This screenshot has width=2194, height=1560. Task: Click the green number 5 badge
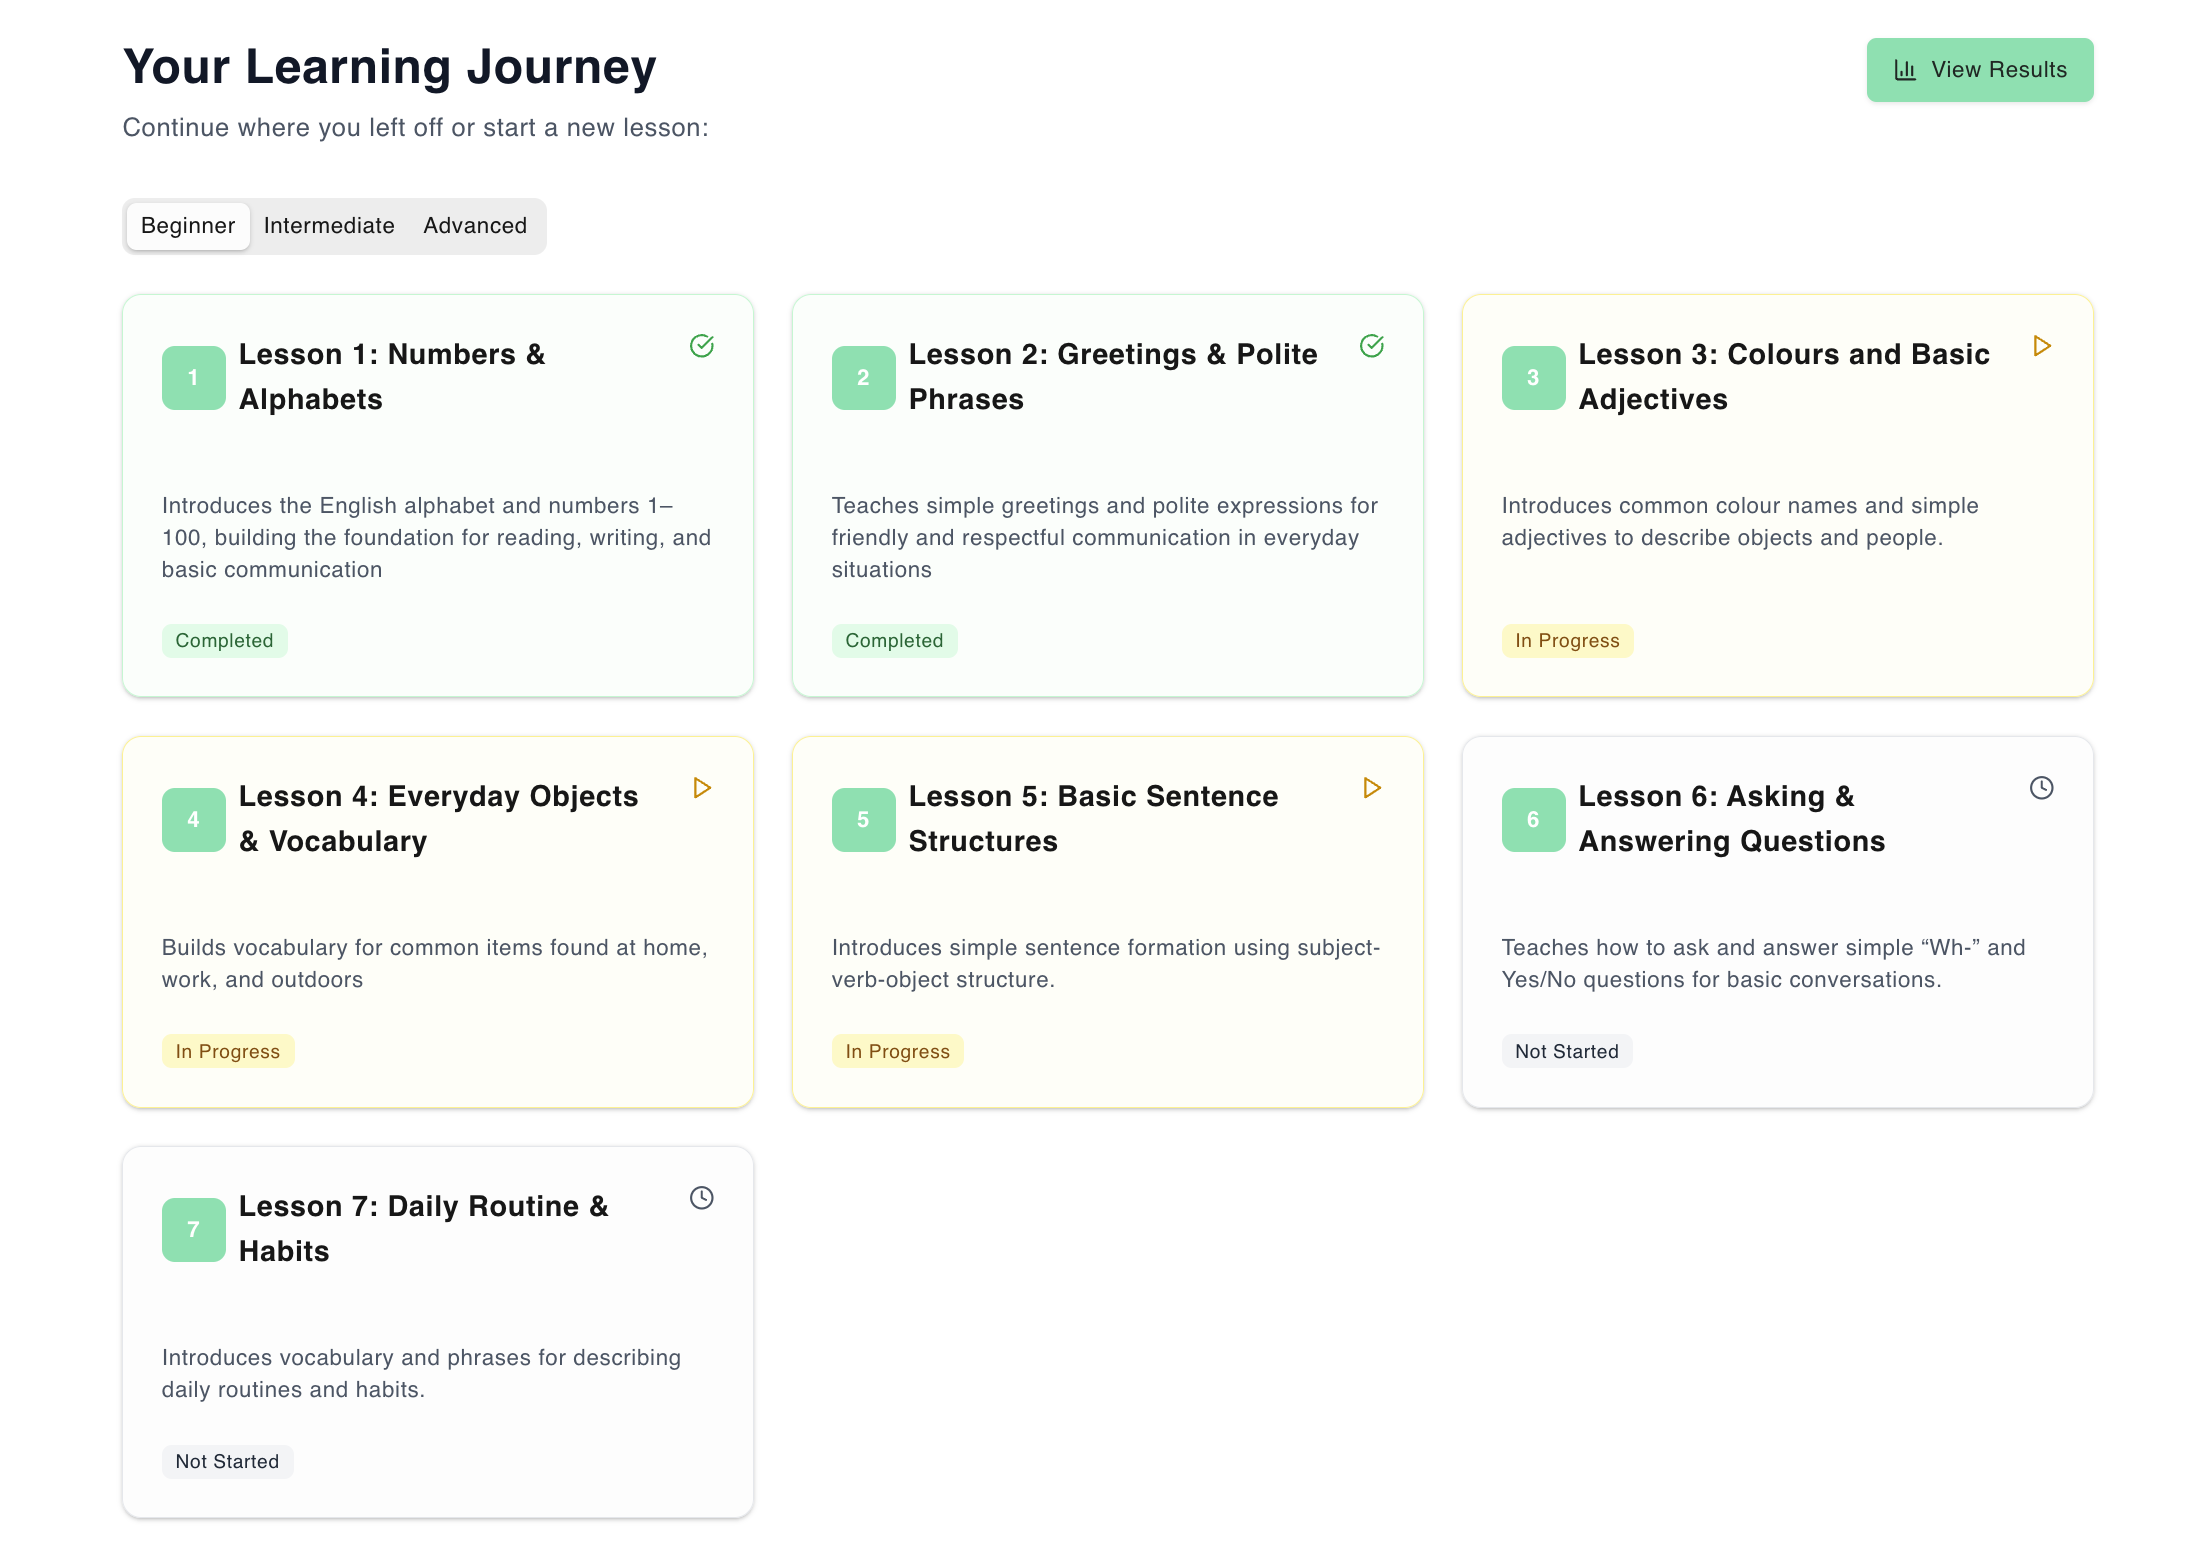tap(863, 820)
